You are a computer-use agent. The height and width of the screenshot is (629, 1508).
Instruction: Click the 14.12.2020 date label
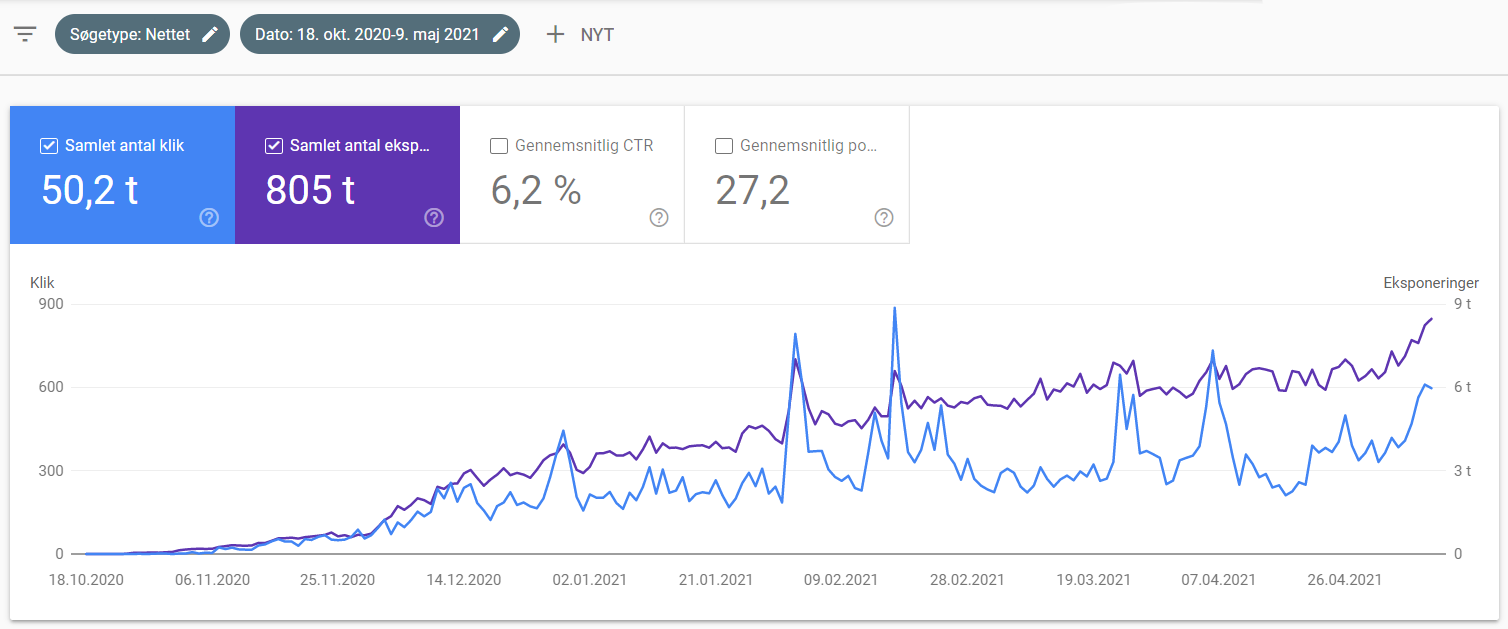click(x=463, y=579)
